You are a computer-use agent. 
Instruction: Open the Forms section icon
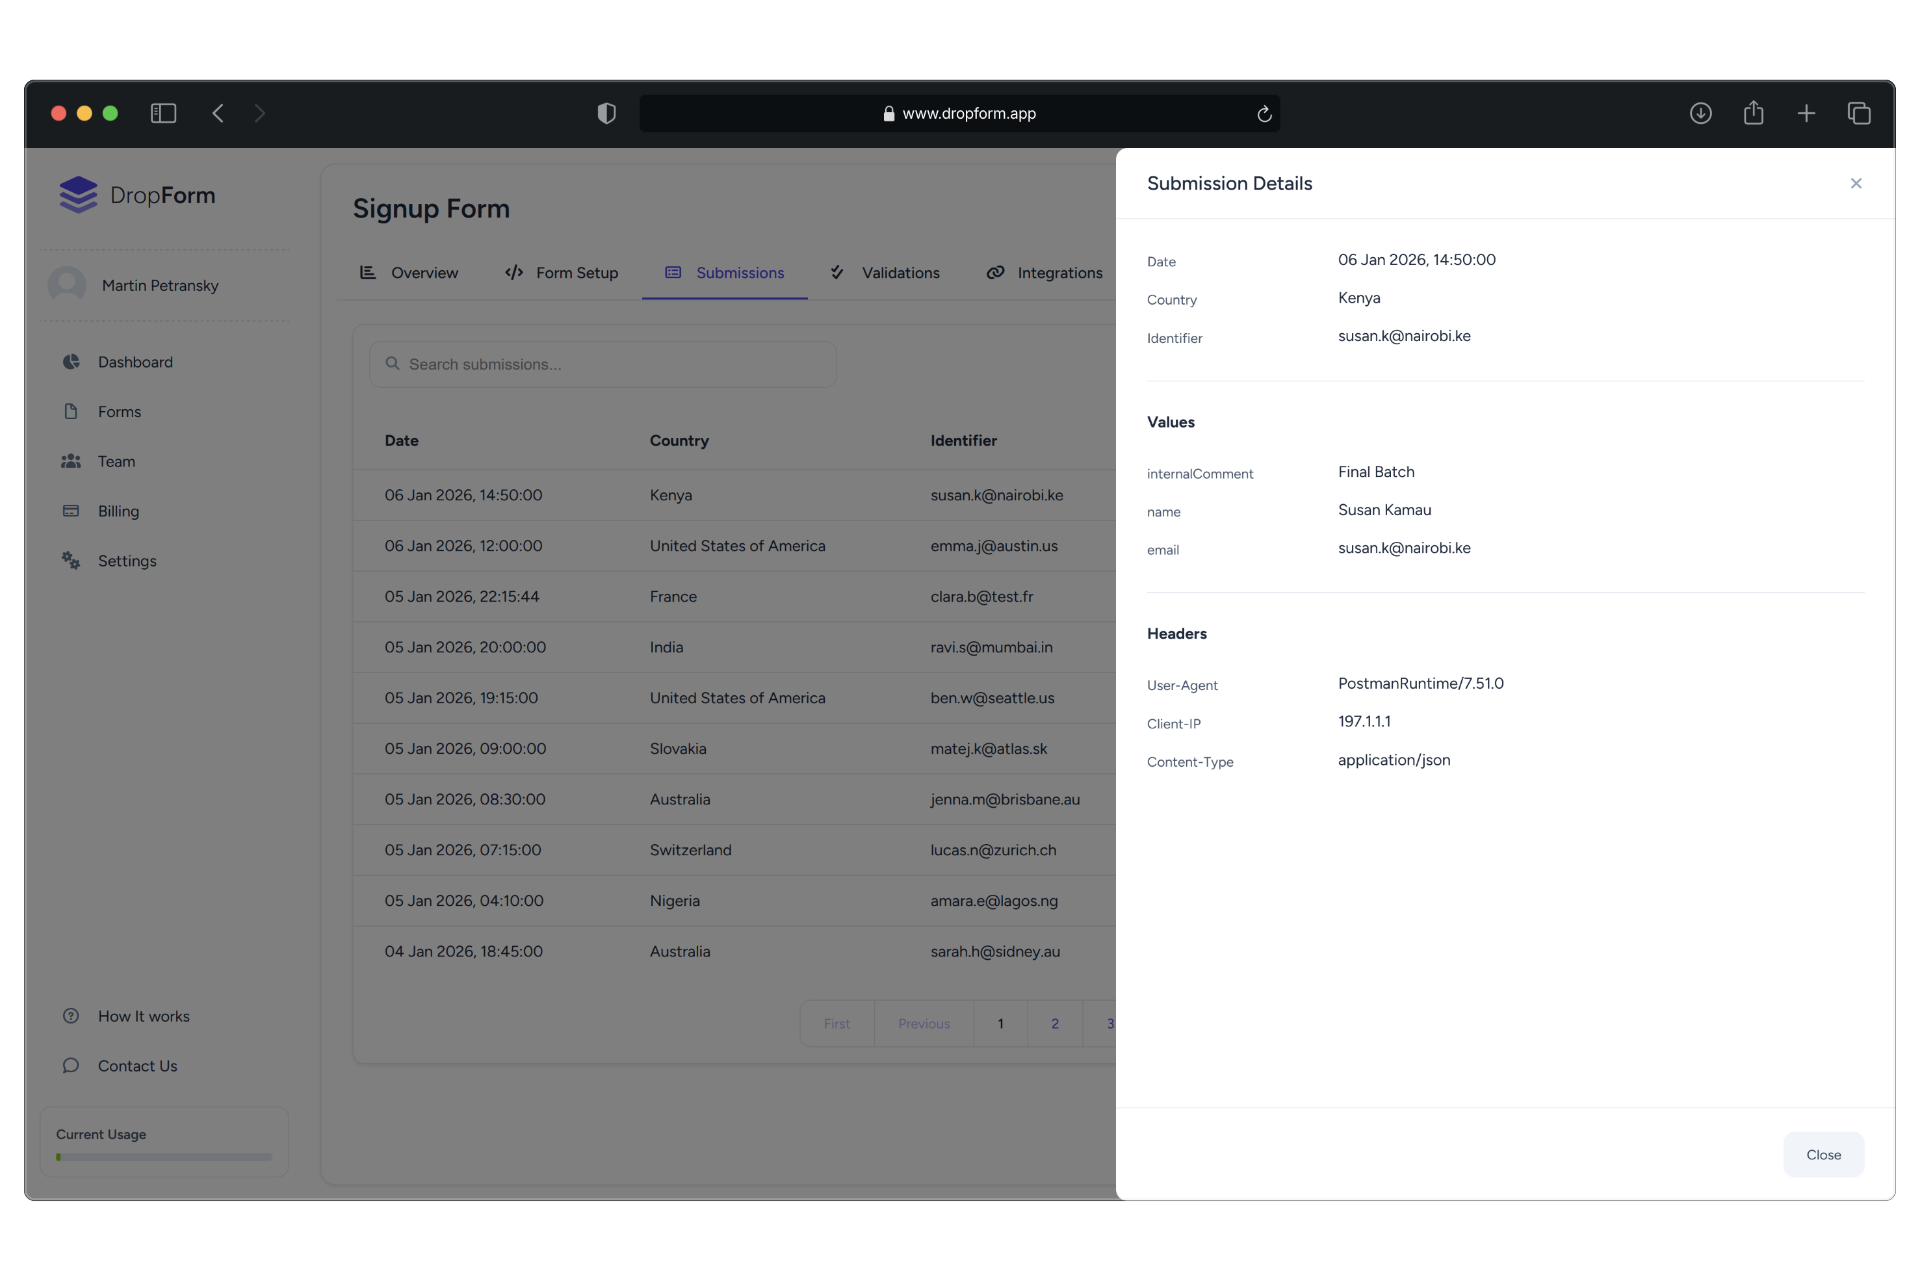pos(71,411)
